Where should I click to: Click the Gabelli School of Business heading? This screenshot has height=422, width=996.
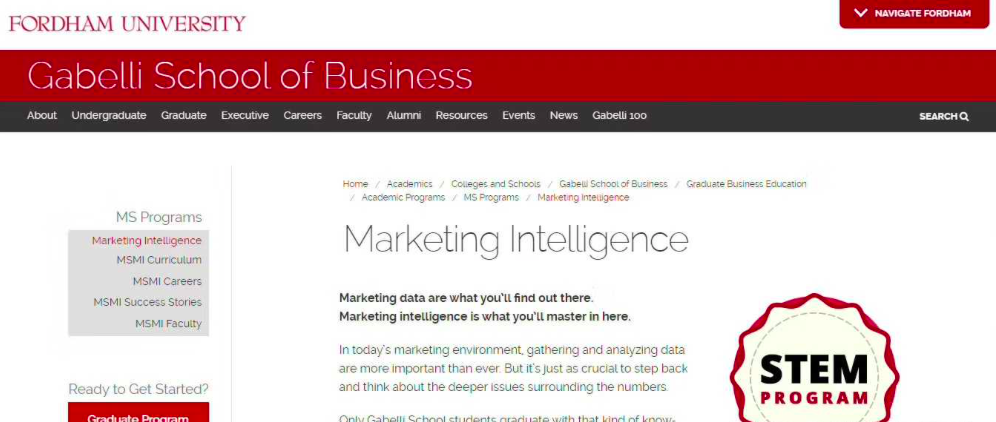click(250, 76)
